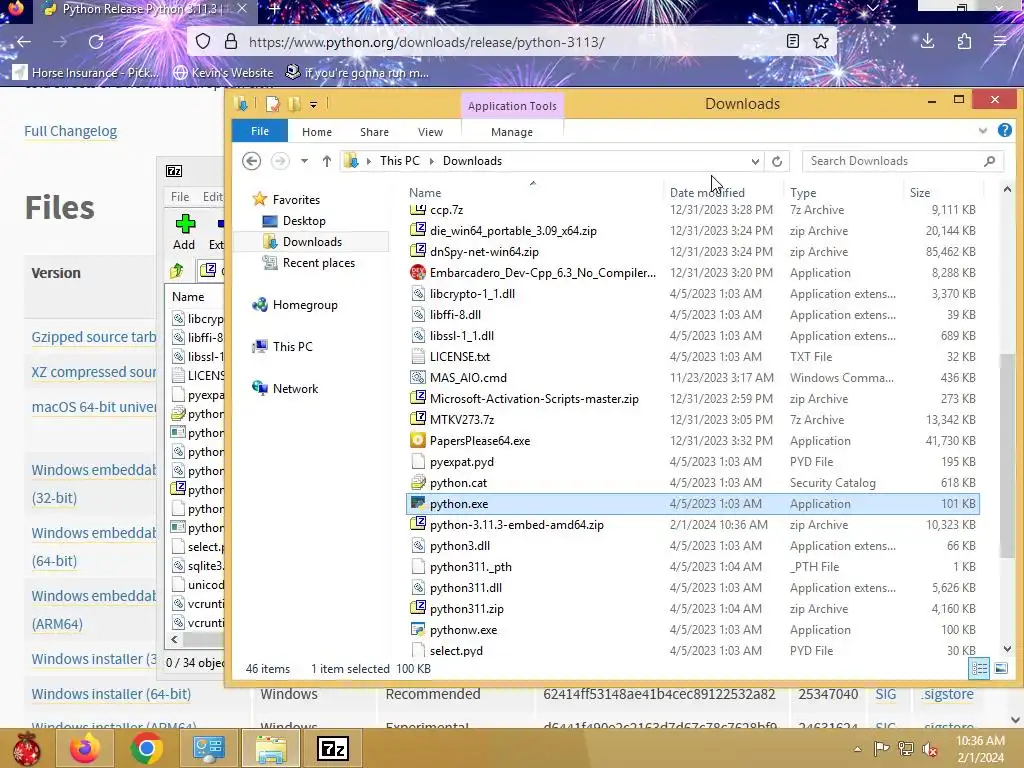Open the 7-Zip taskbar icon
Image resolution: width=1024 pixels, height=768 pixels.
[x=332, y=748]
